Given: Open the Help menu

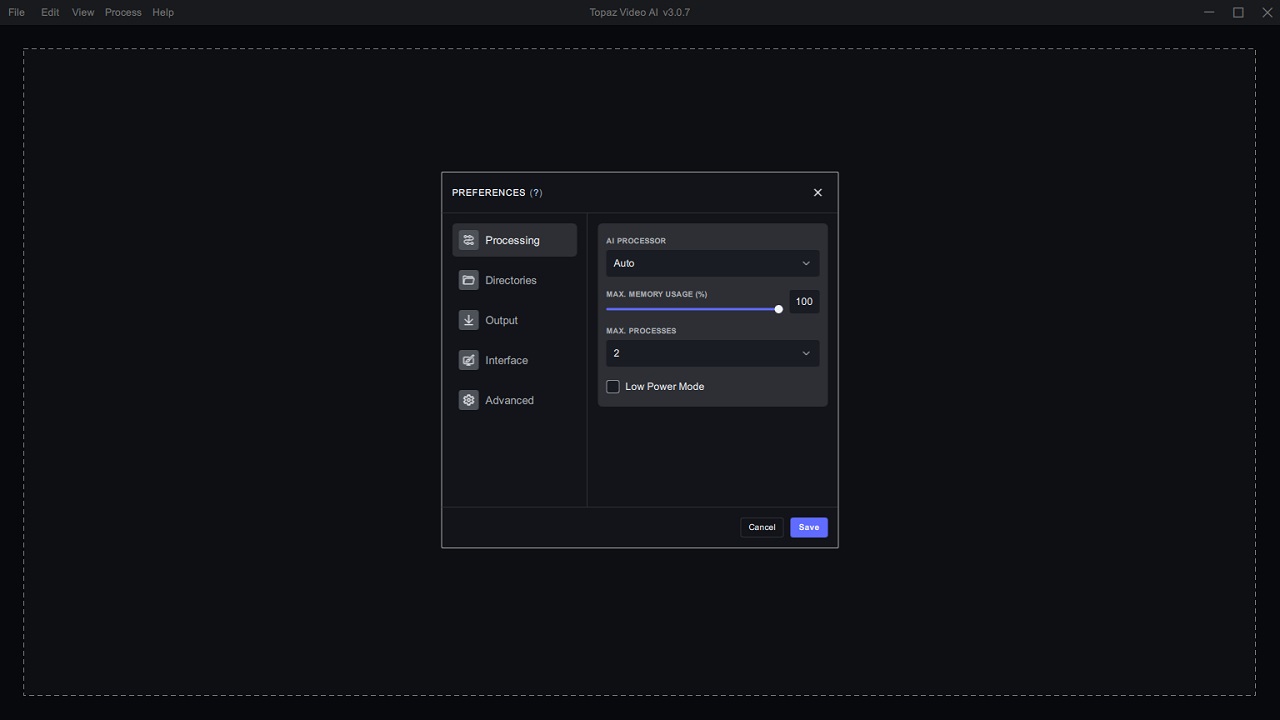Looking at the screenshot, I should coord(163,12).
